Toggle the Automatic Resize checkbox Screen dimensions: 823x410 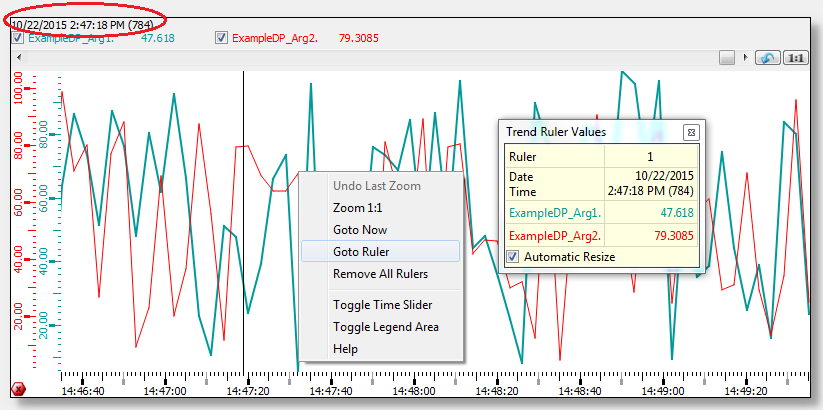coord(513,257)
